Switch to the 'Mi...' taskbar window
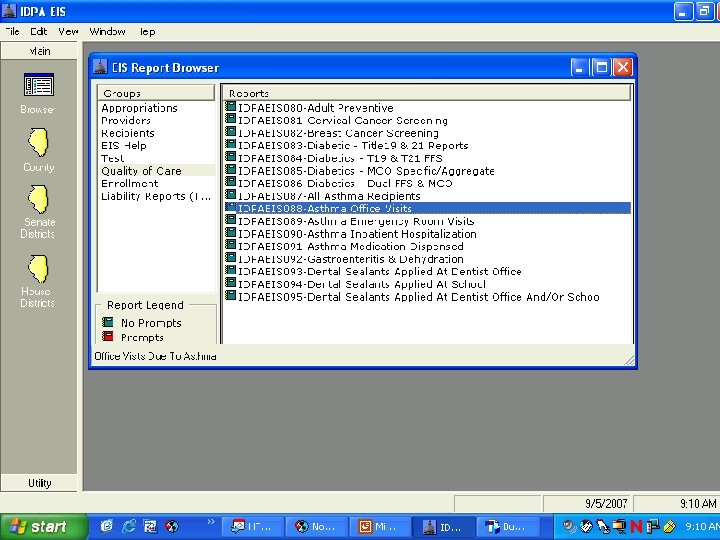 pos(379,527)
